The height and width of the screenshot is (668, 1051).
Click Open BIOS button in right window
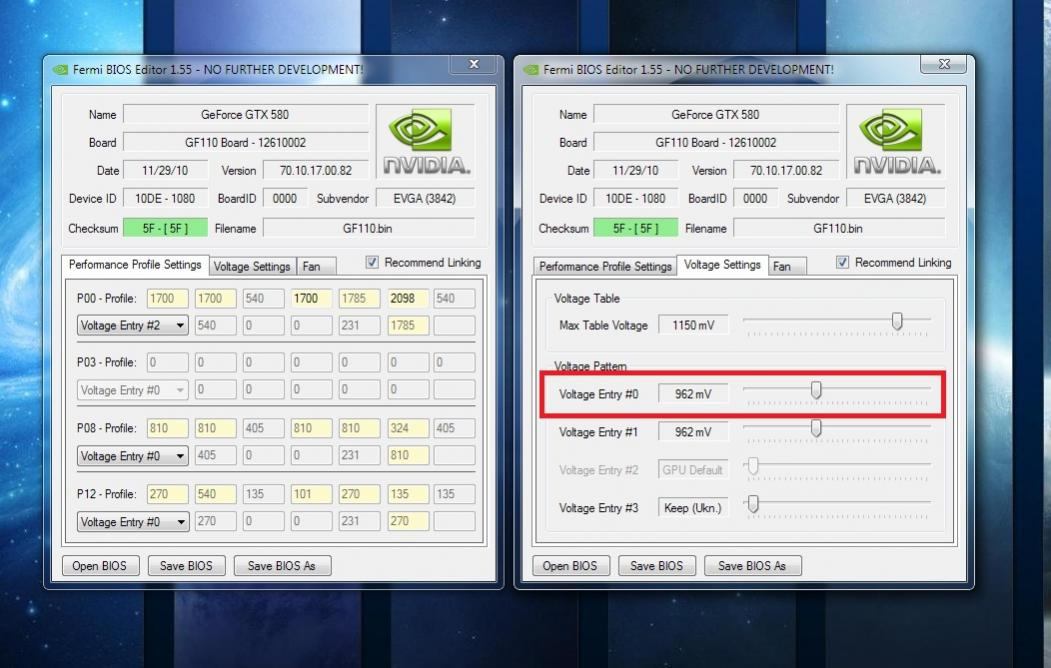click(570, 565)
